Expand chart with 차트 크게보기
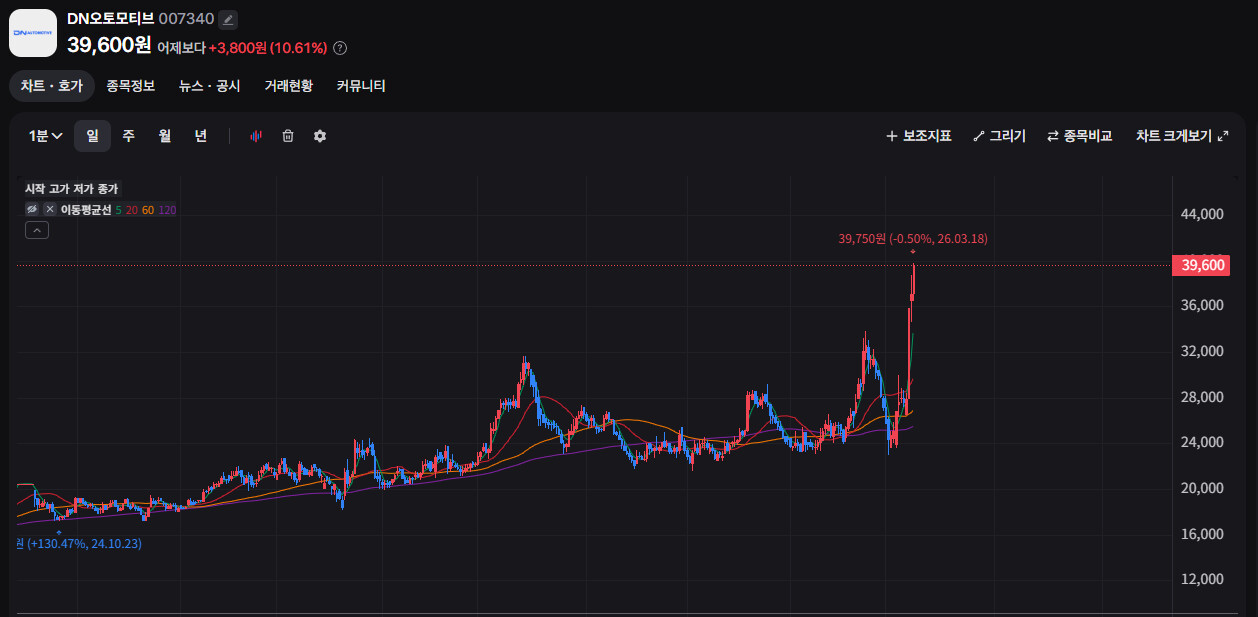The width and height of the screenshot is (1258, 617). point(1181,136)
